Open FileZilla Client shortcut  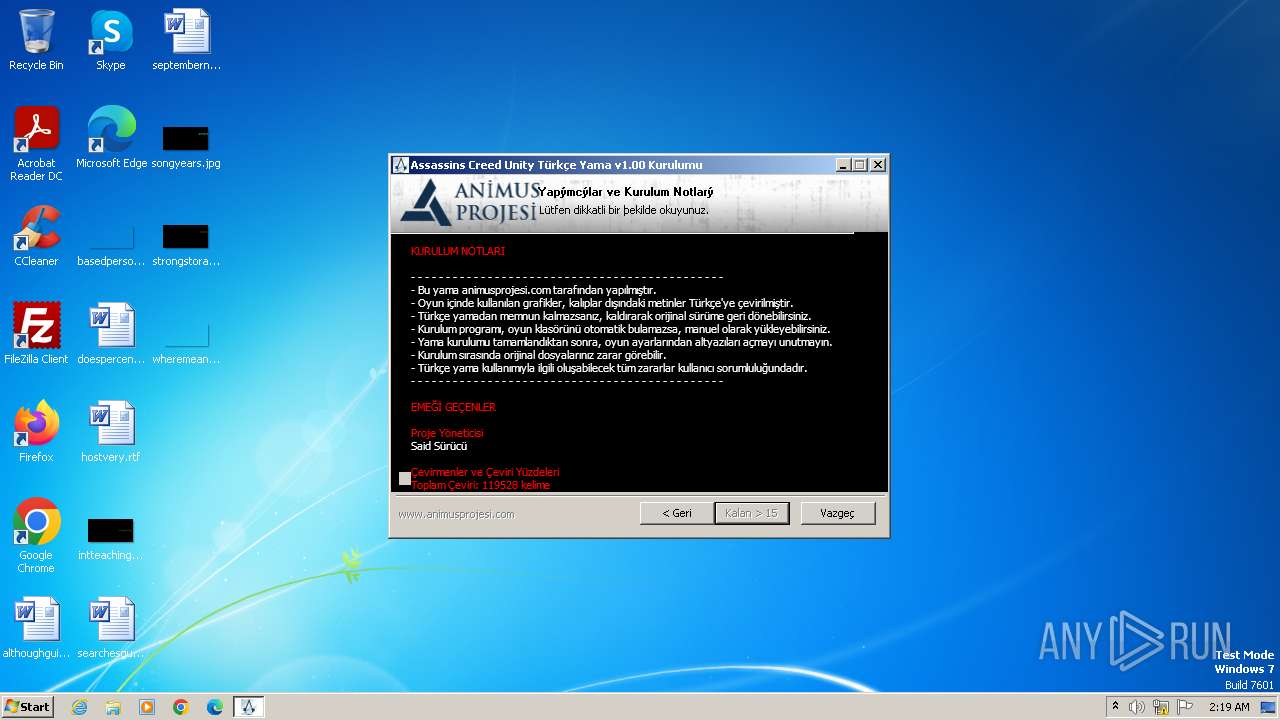36,334
